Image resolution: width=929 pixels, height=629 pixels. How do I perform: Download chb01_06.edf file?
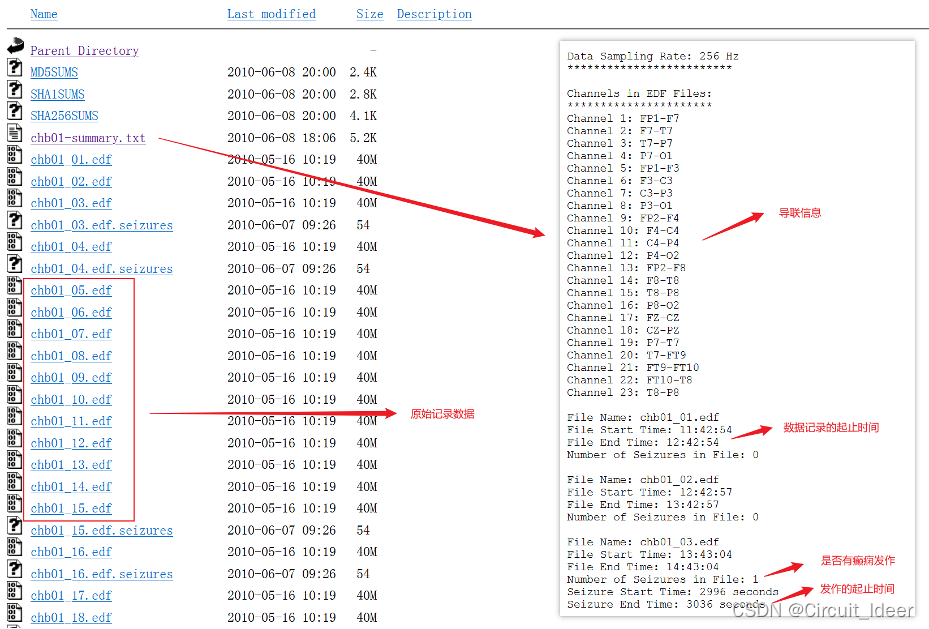71,313
